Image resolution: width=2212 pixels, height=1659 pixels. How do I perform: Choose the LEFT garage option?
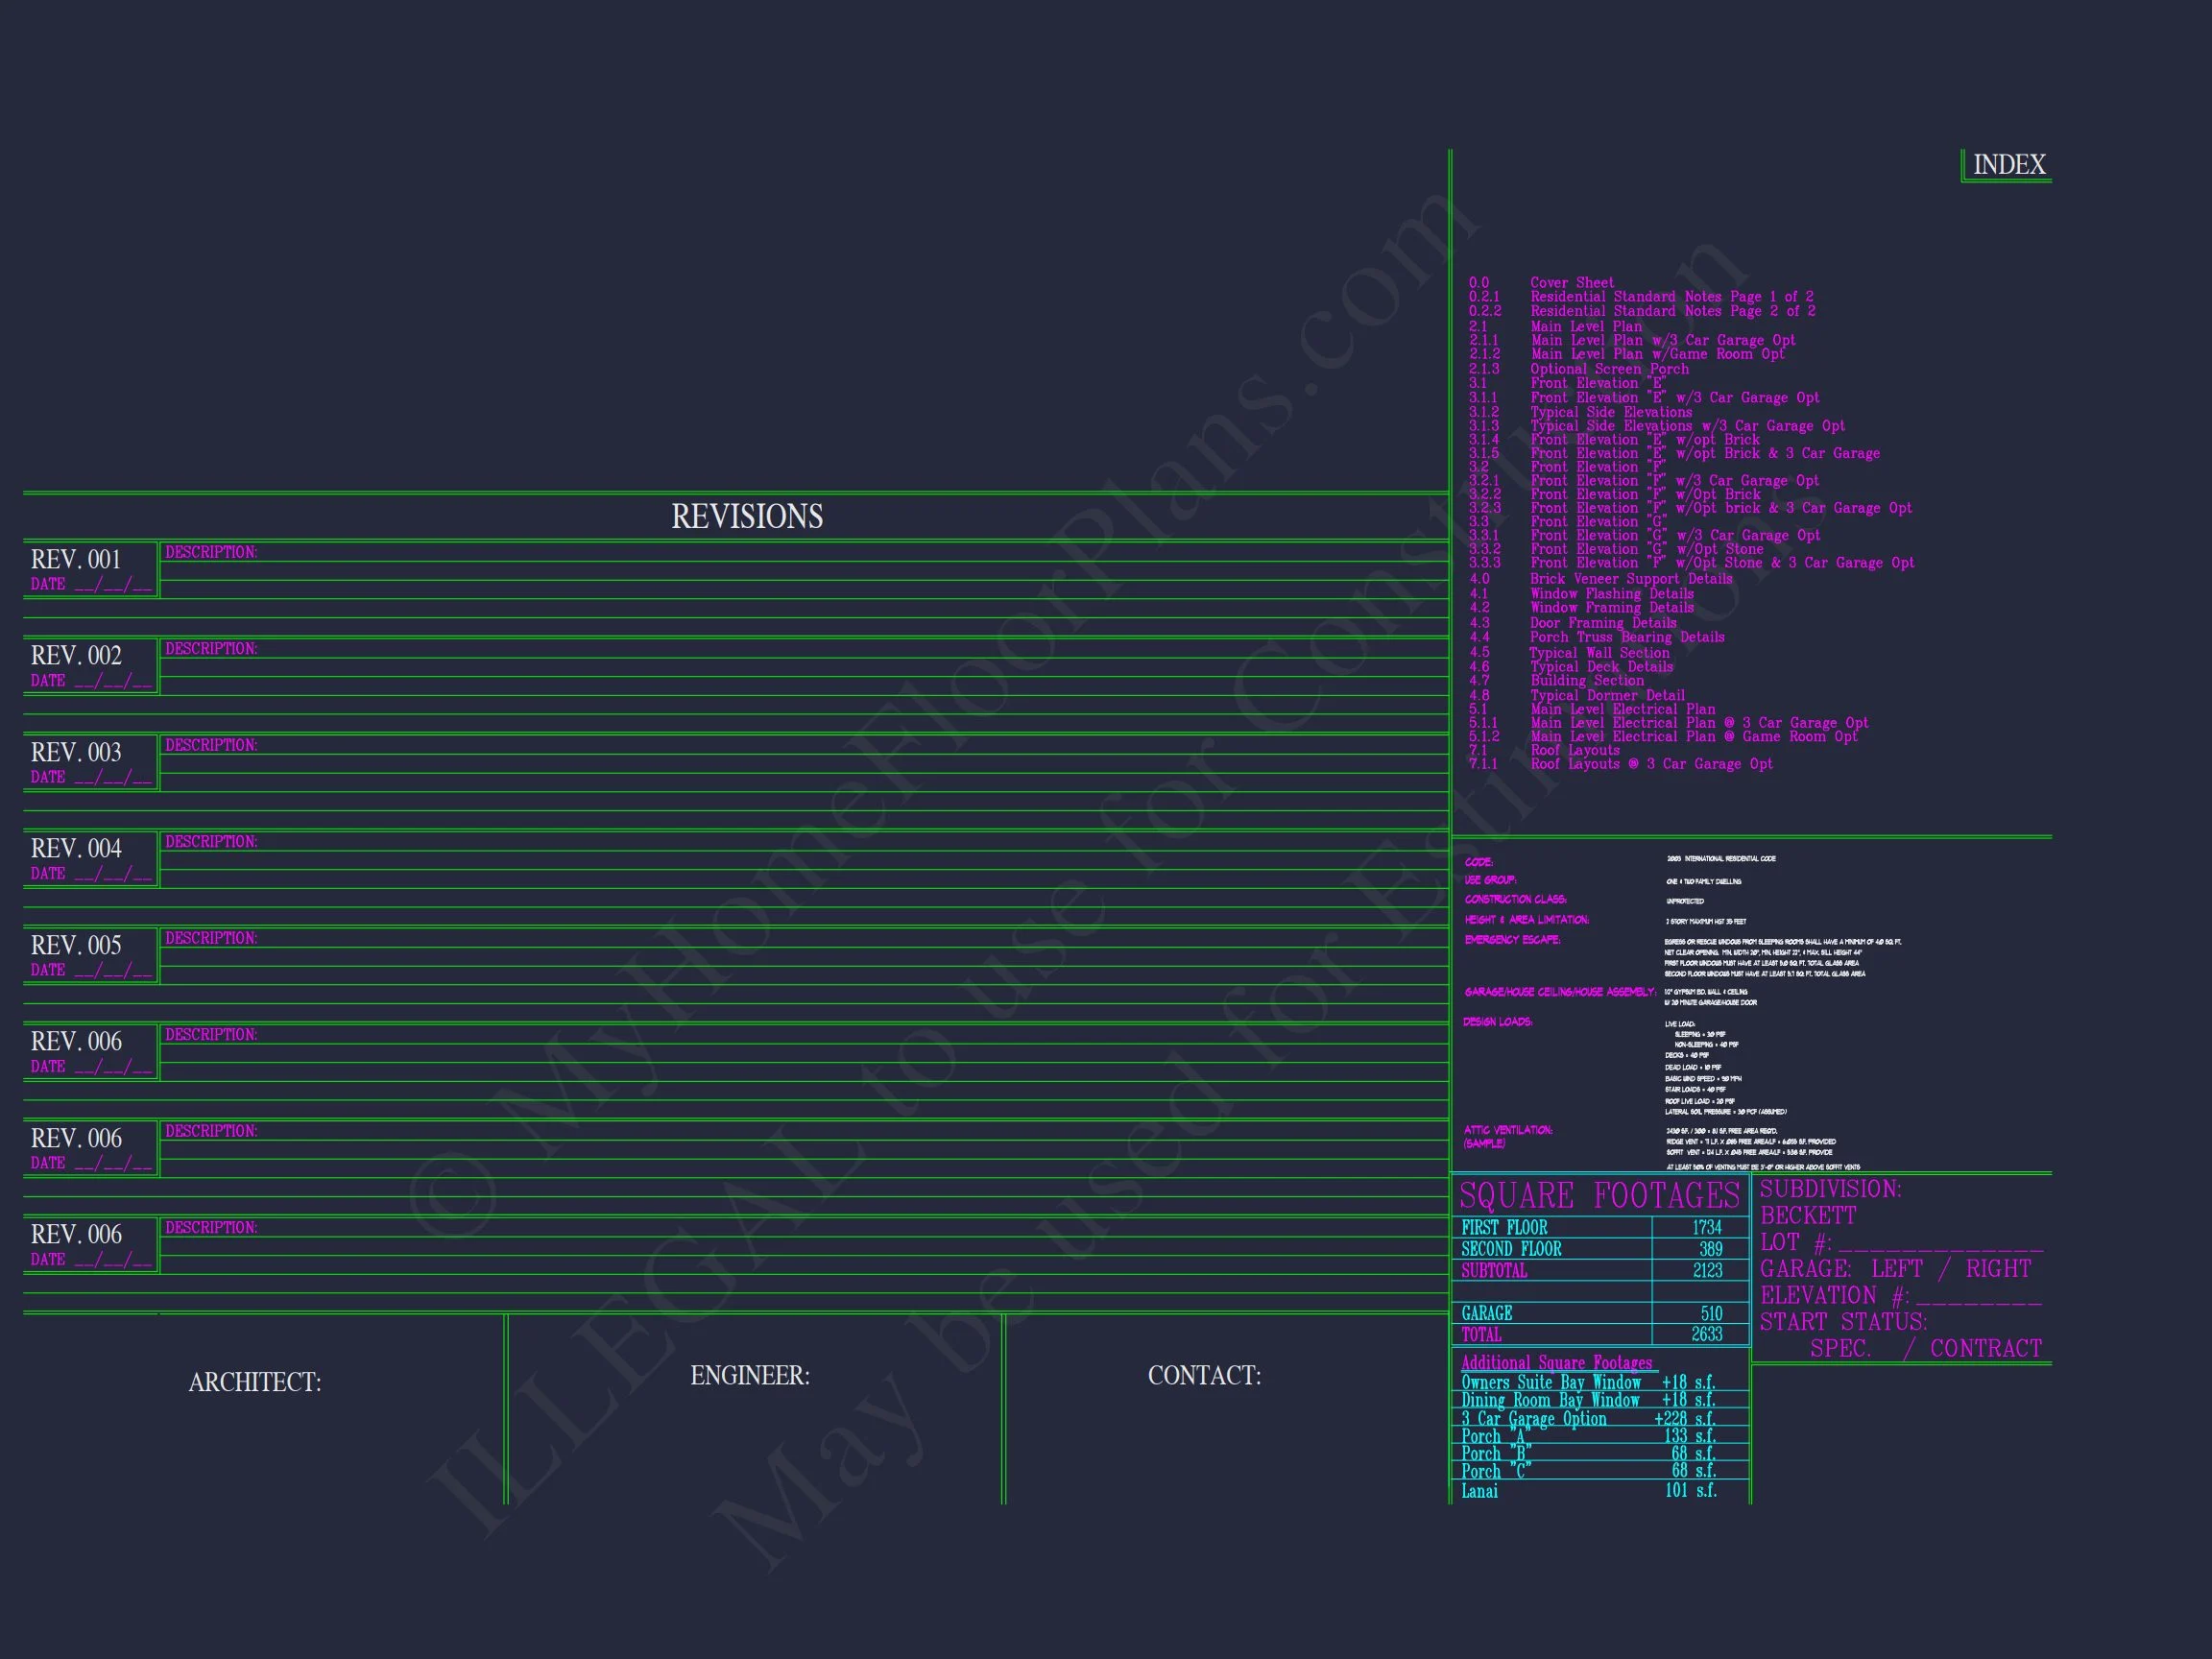[1897, 1269]
